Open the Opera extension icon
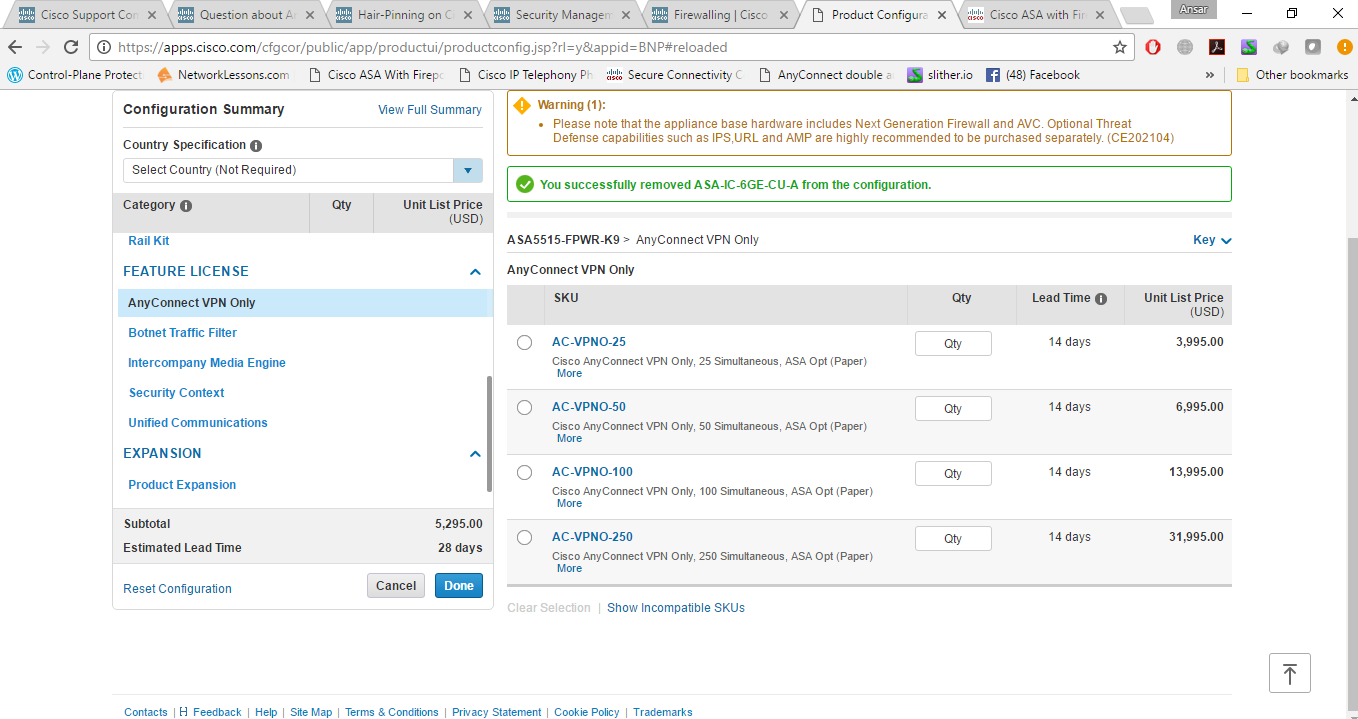This screenshot has width=1358, height=719. tap(1153, 47)
